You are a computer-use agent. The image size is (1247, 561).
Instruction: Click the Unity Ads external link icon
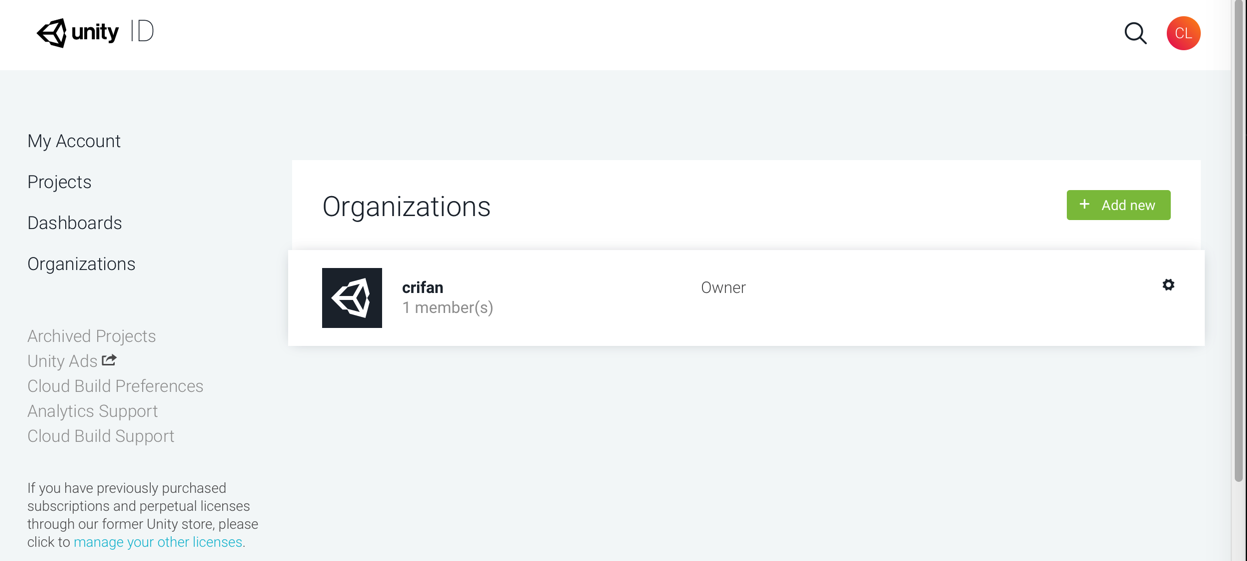click(109, 360)
